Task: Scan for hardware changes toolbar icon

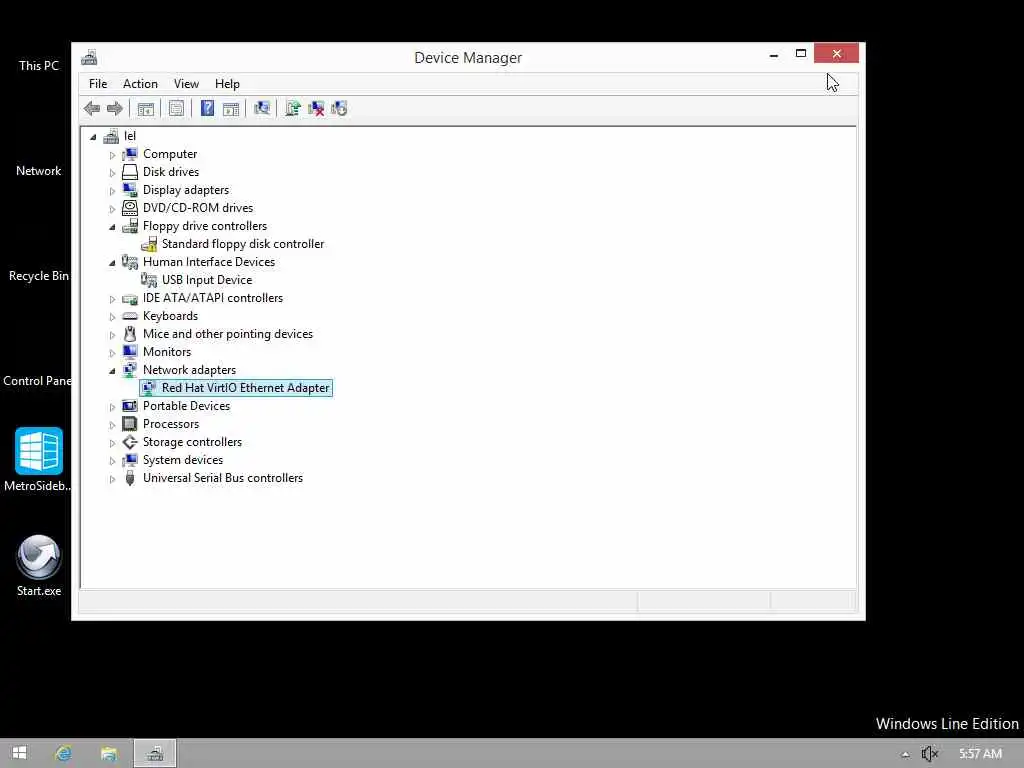Action: [x=262, y=108]
